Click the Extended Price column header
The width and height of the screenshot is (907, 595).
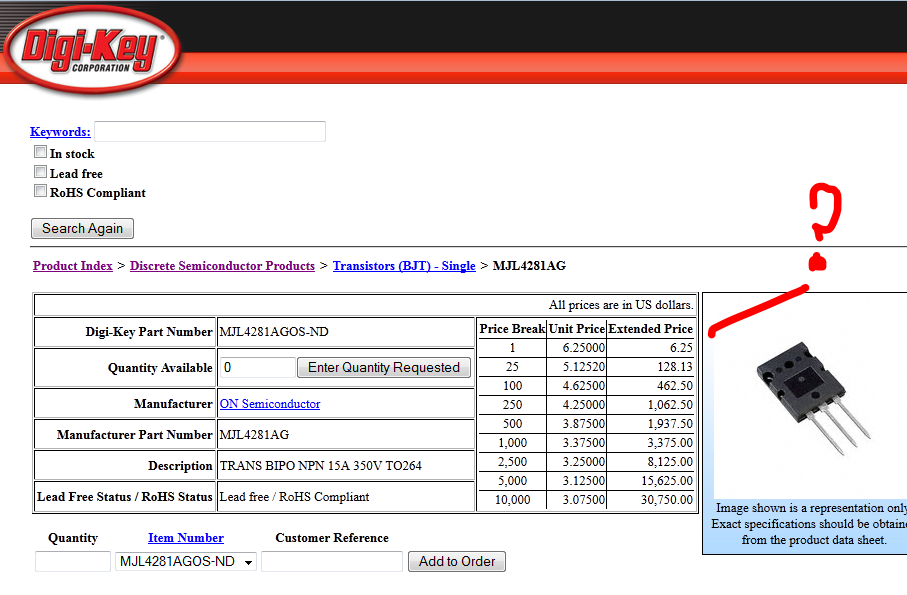tap(650, 328)
